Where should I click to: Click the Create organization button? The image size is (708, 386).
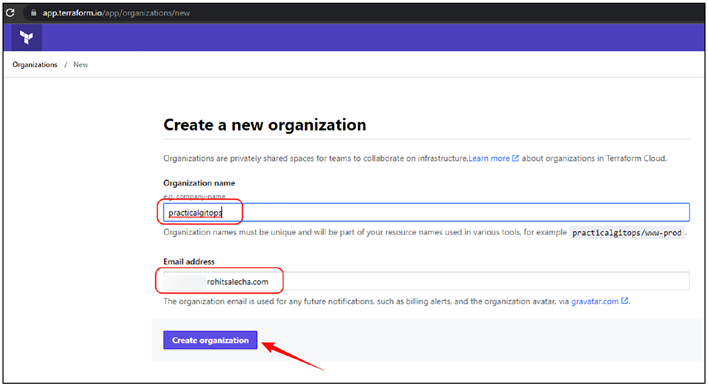210,340
